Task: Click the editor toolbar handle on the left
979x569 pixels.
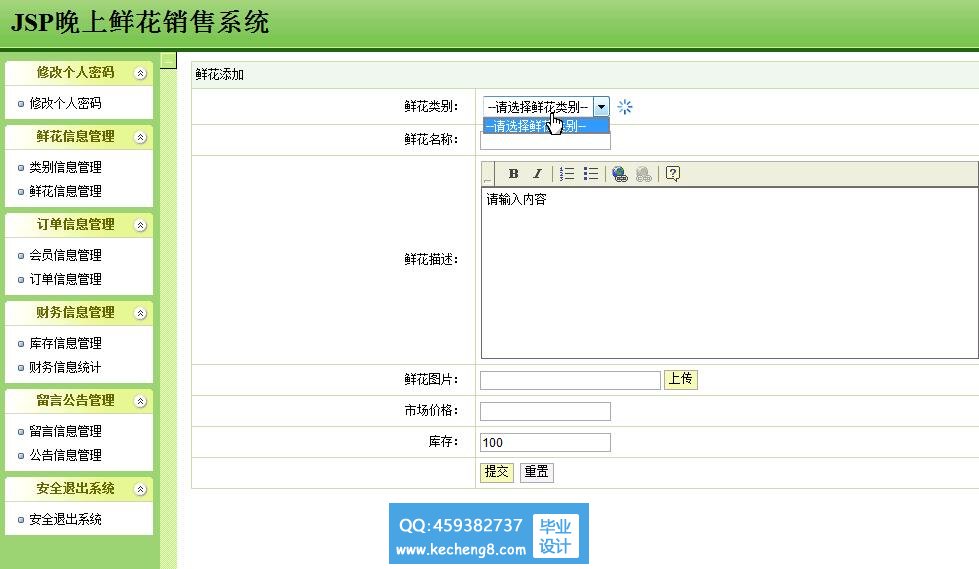Action: (488, 174)
